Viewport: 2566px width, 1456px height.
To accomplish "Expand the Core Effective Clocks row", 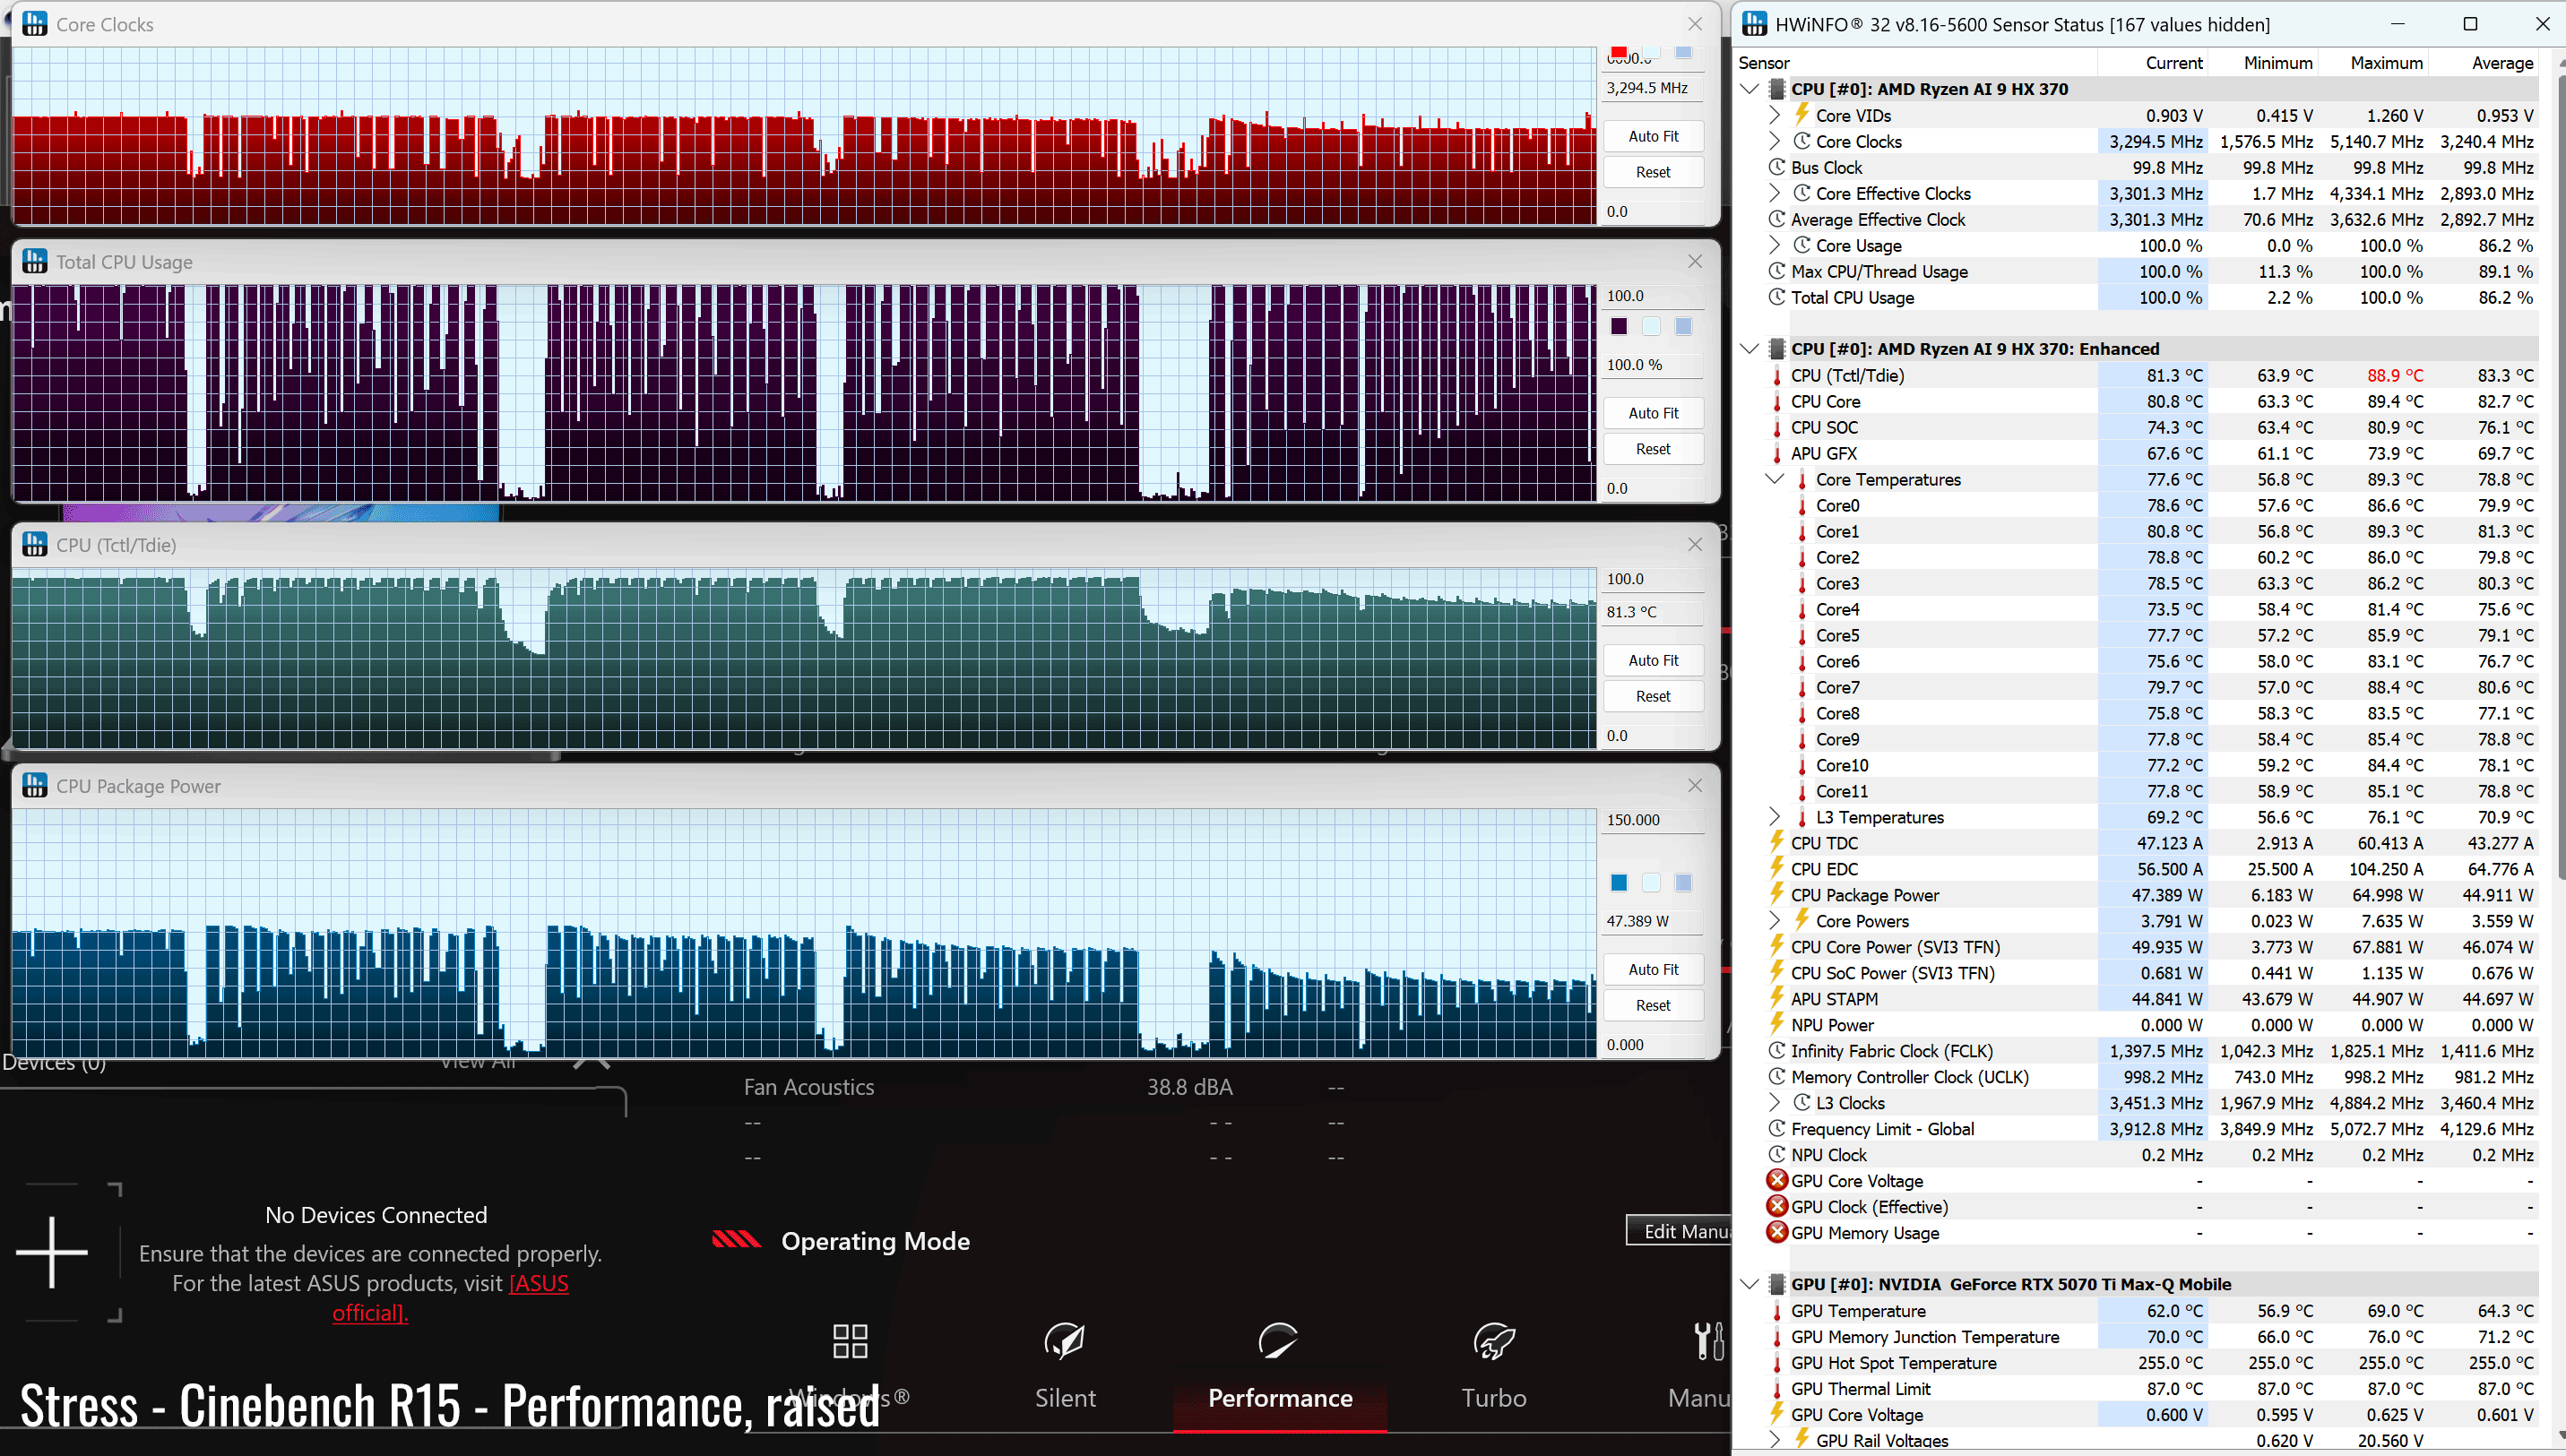I will [x=1774, y=193].
